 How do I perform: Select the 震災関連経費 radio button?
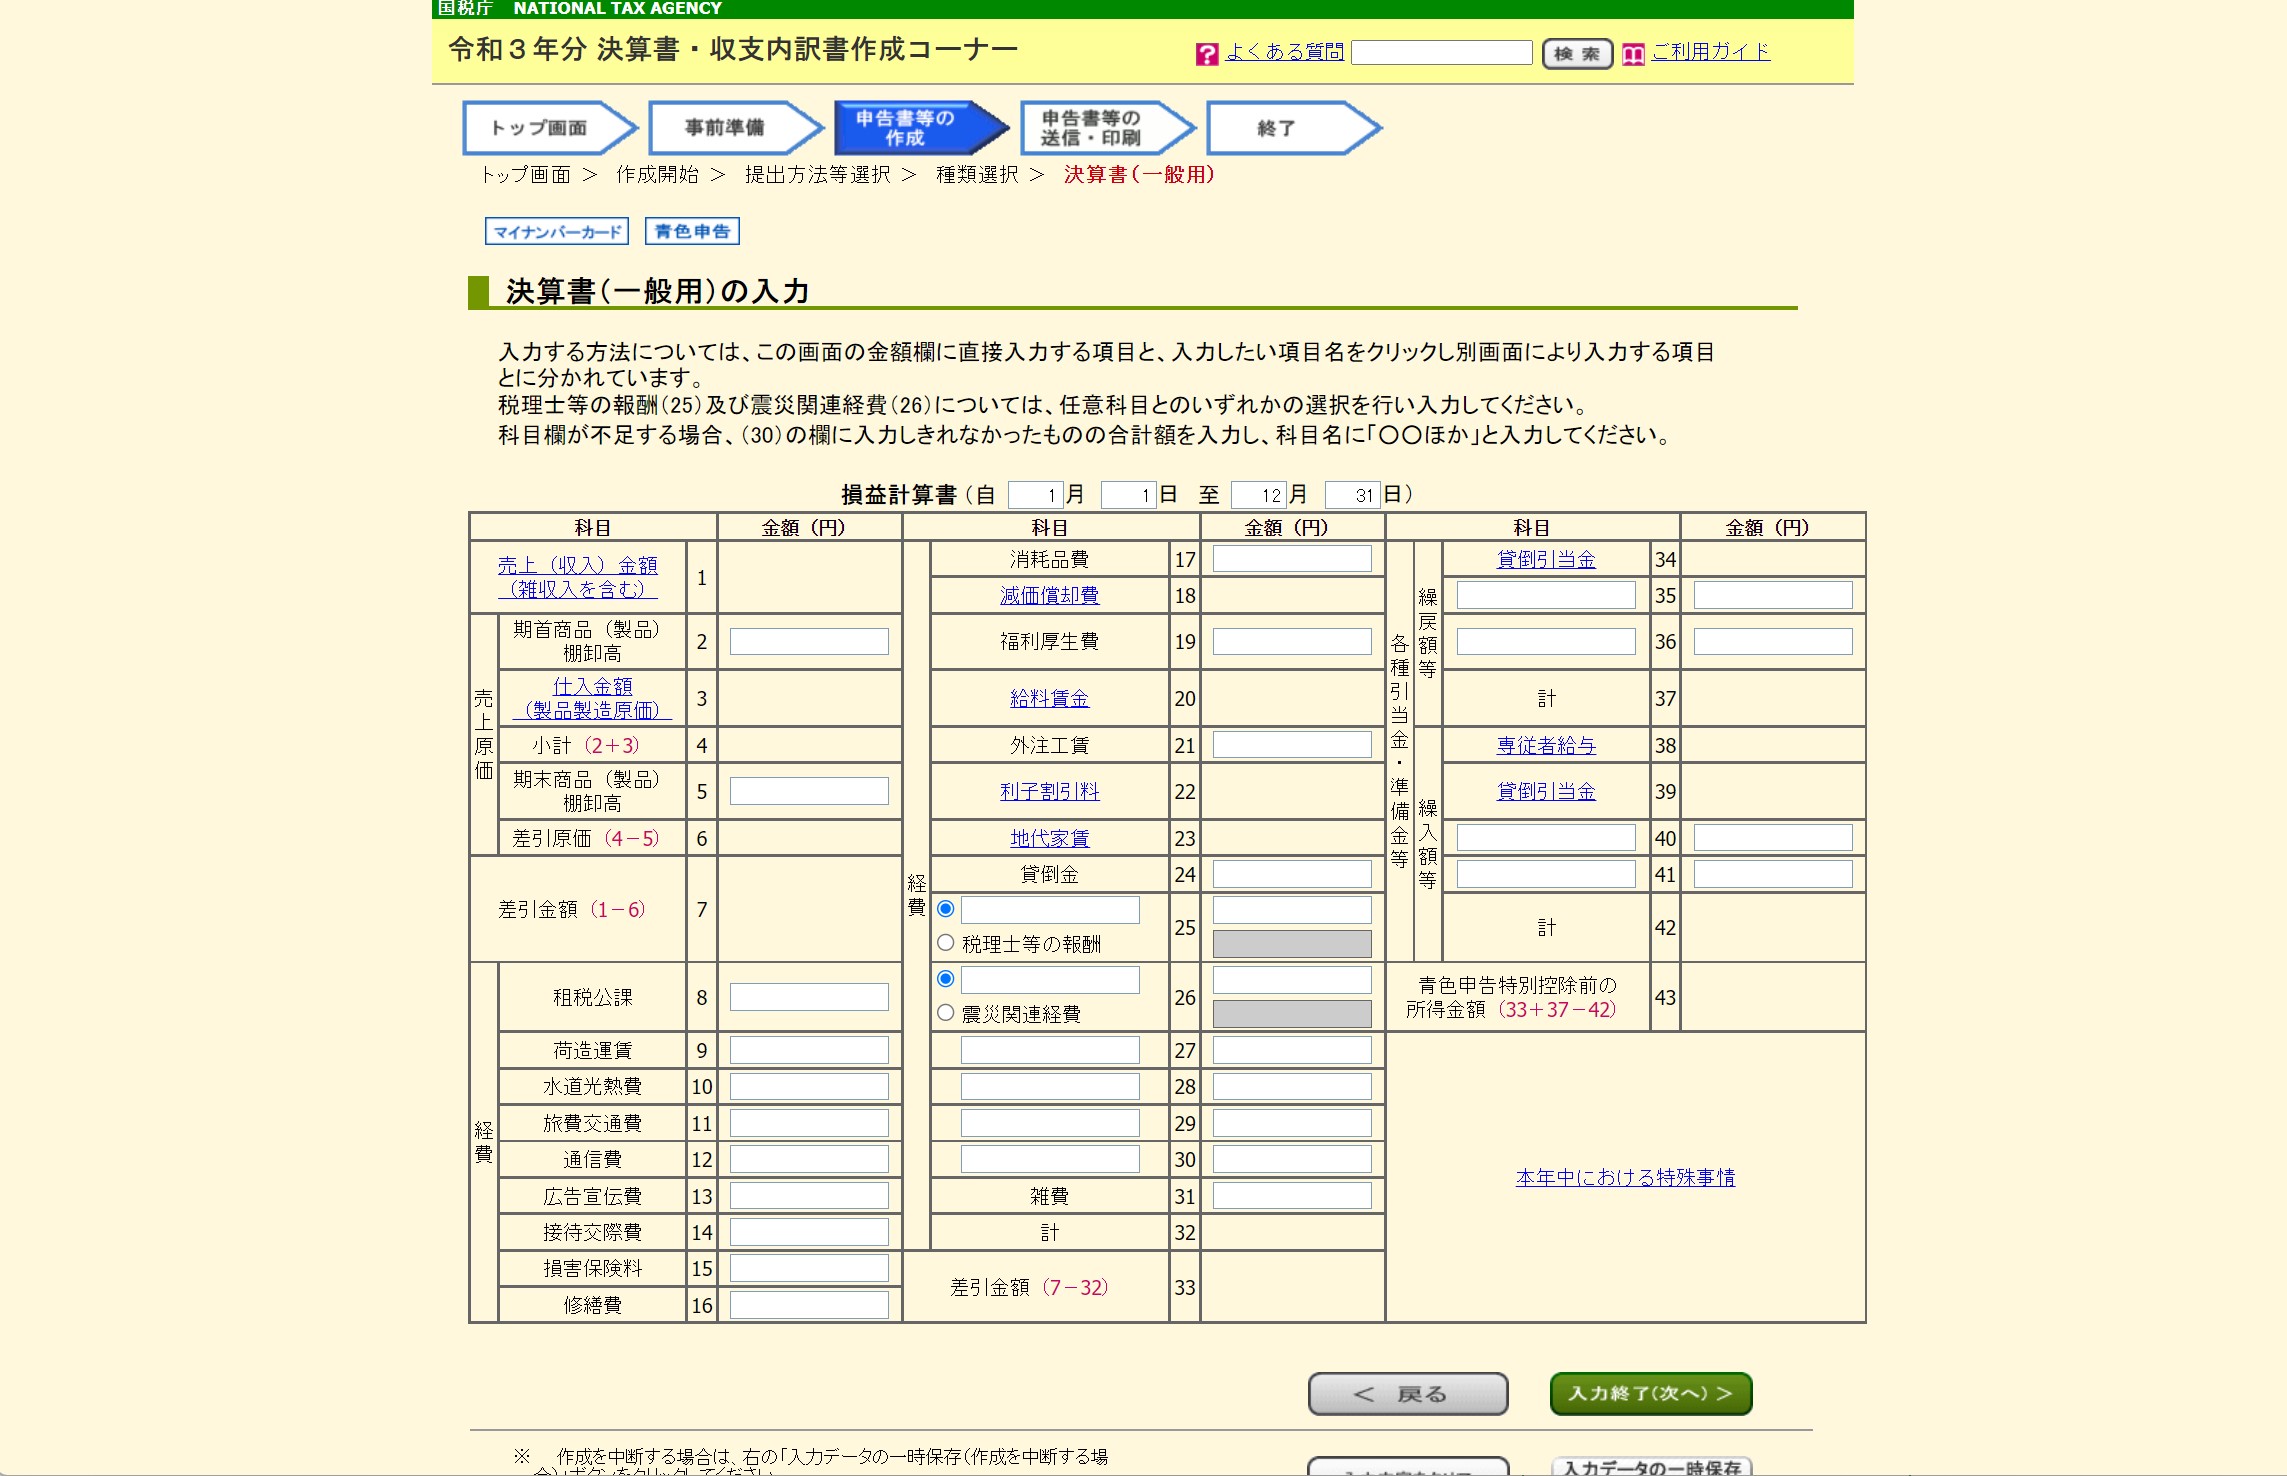[x=946, y=1013]
